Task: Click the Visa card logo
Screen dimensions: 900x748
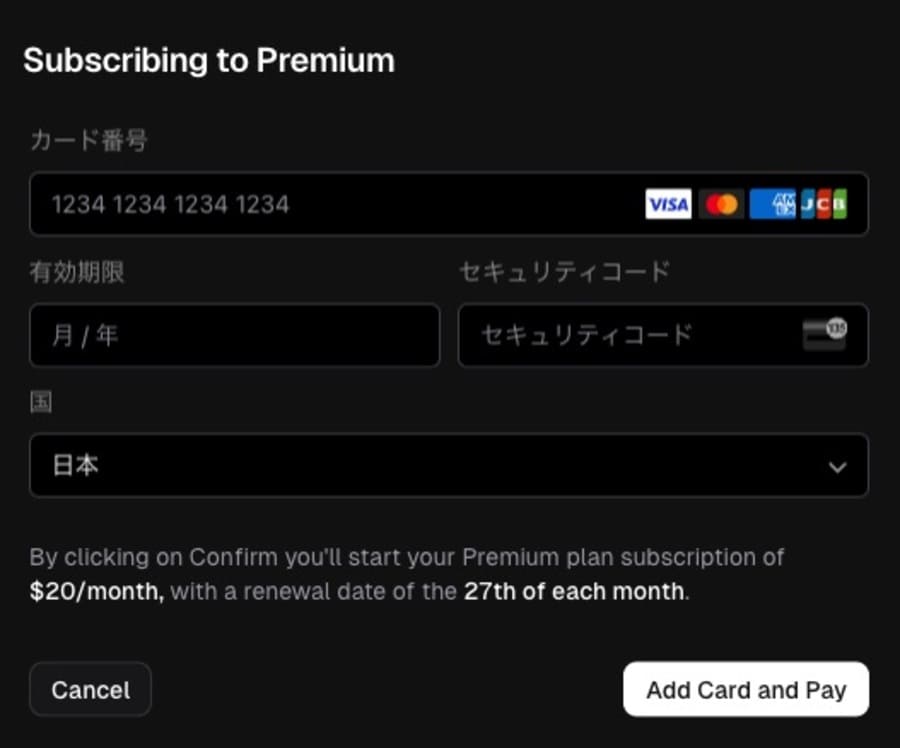Action: point(668,204)
